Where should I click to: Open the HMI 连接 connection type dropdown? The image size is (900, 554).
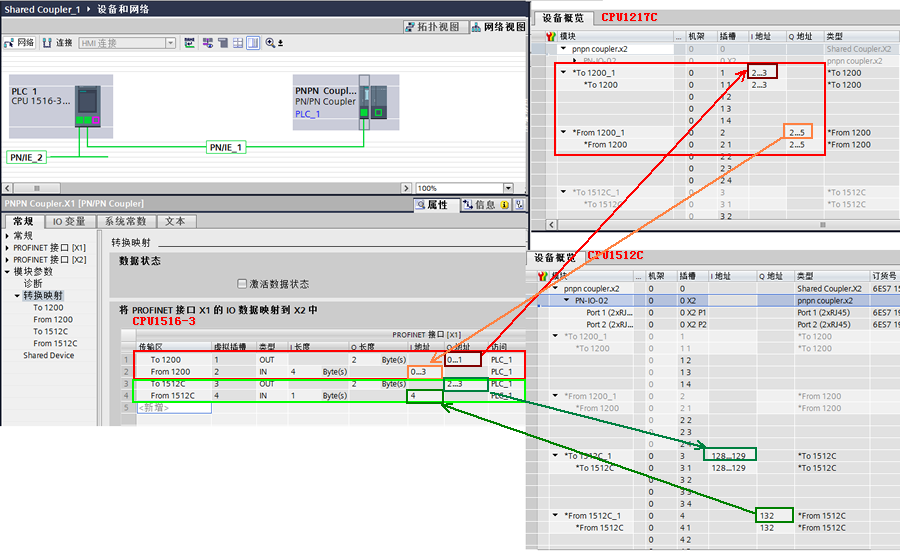click(x=170, y=43)
